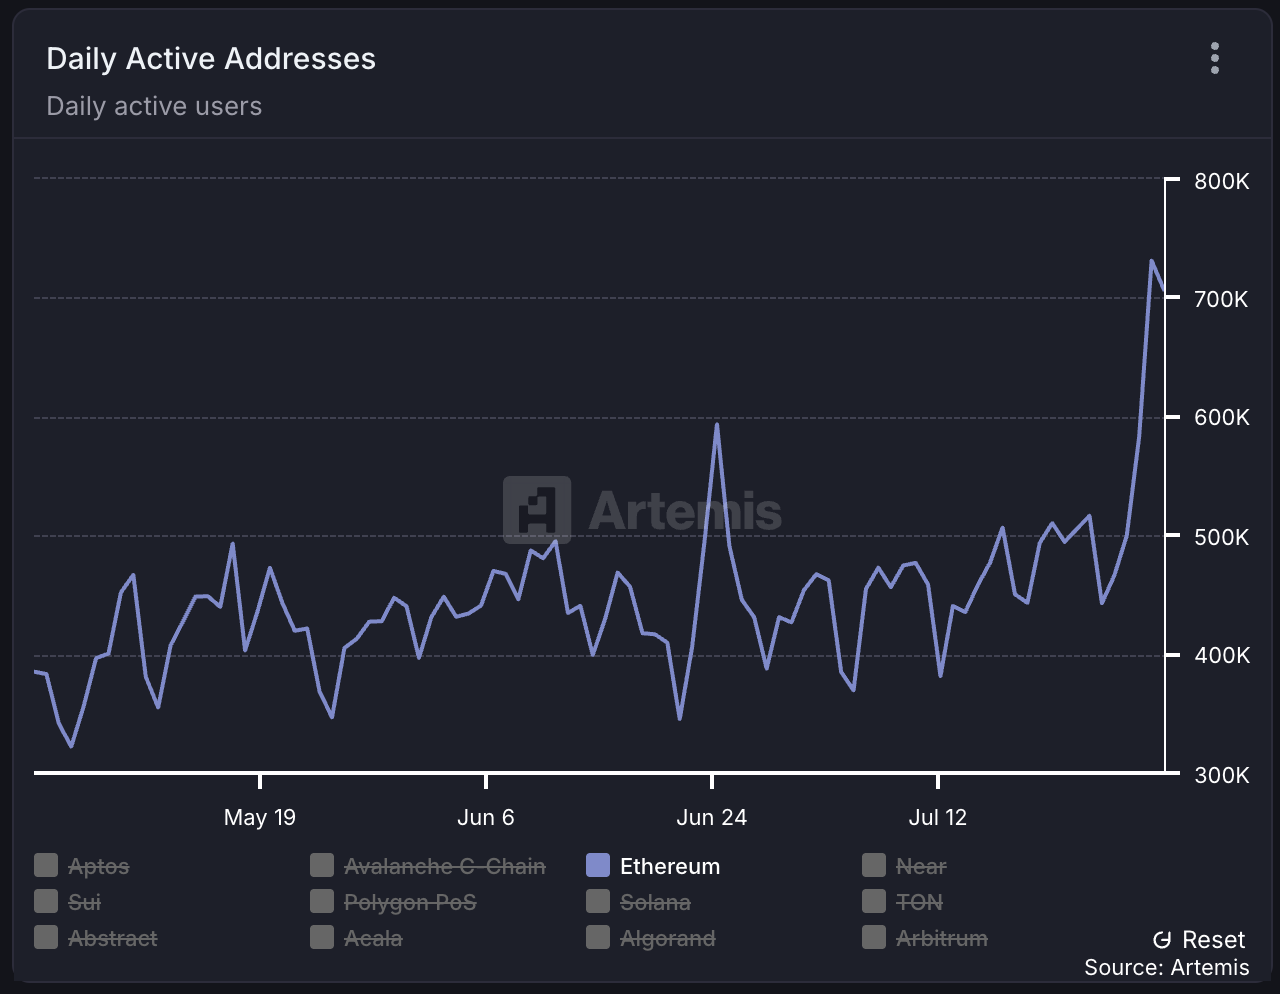Click the Jun 24 spike on the line
The width and height of the screenshot is (1280, 994).
click(717, 425)
